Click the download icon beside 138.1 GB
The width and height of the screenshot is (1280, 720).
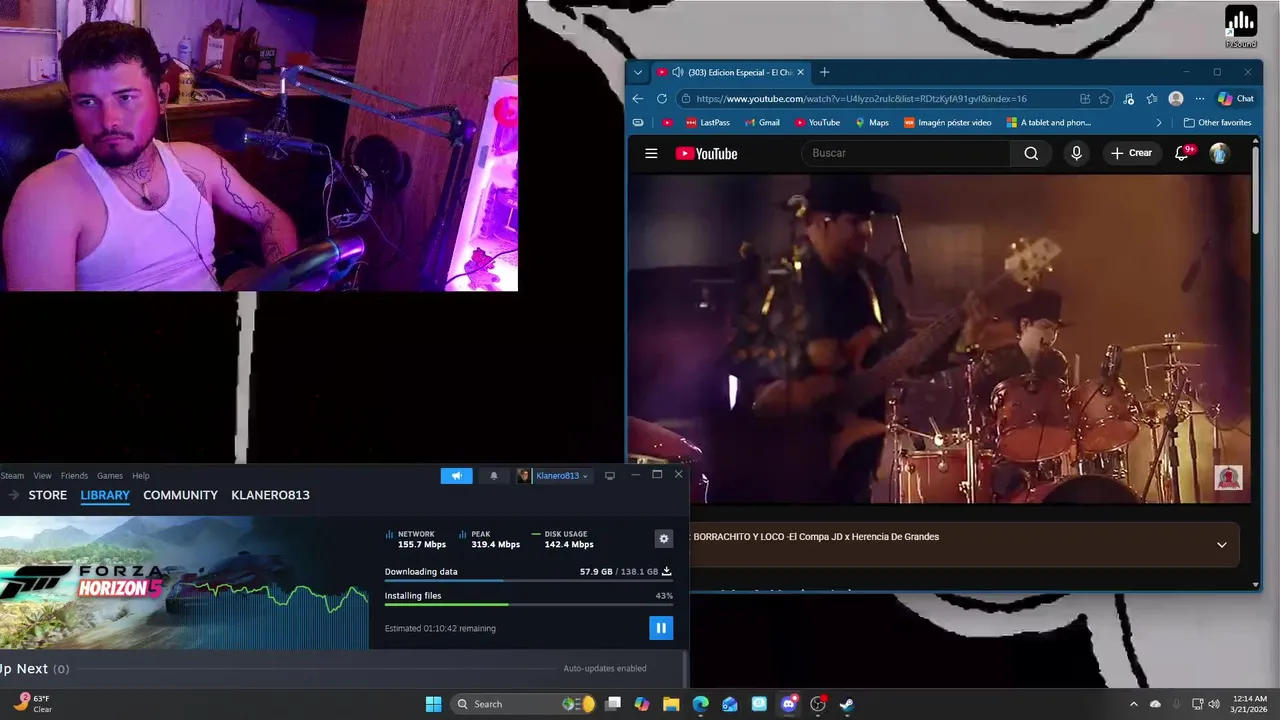pos(667,571)
